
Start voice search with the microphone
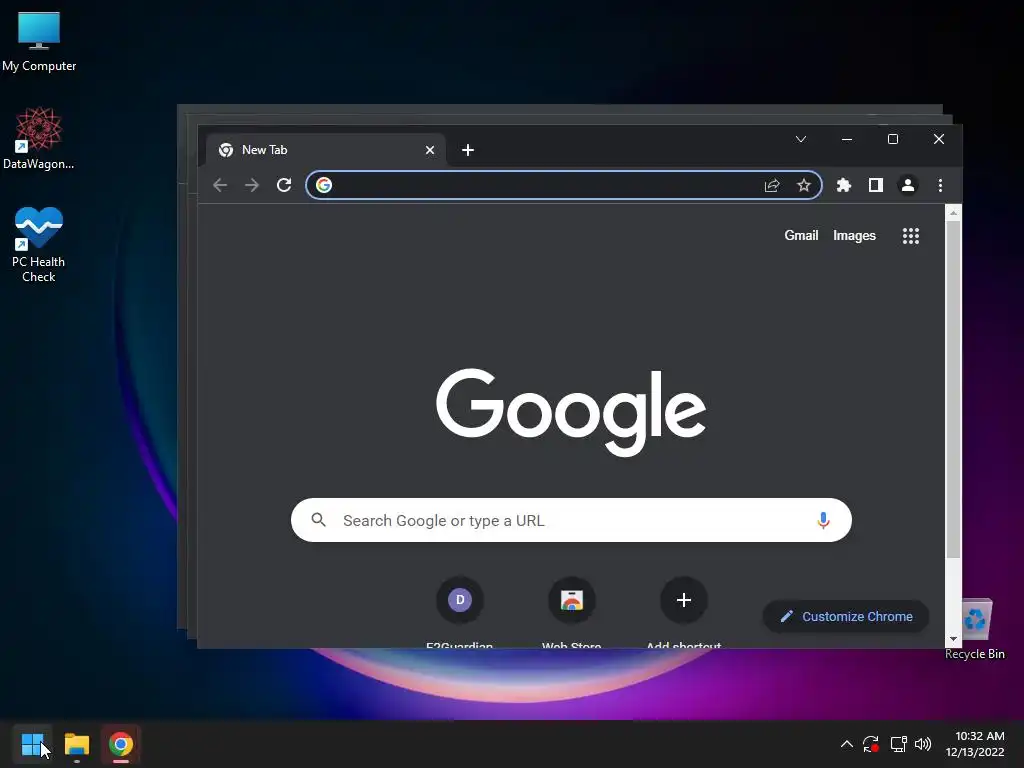click(x=824, y=520)
